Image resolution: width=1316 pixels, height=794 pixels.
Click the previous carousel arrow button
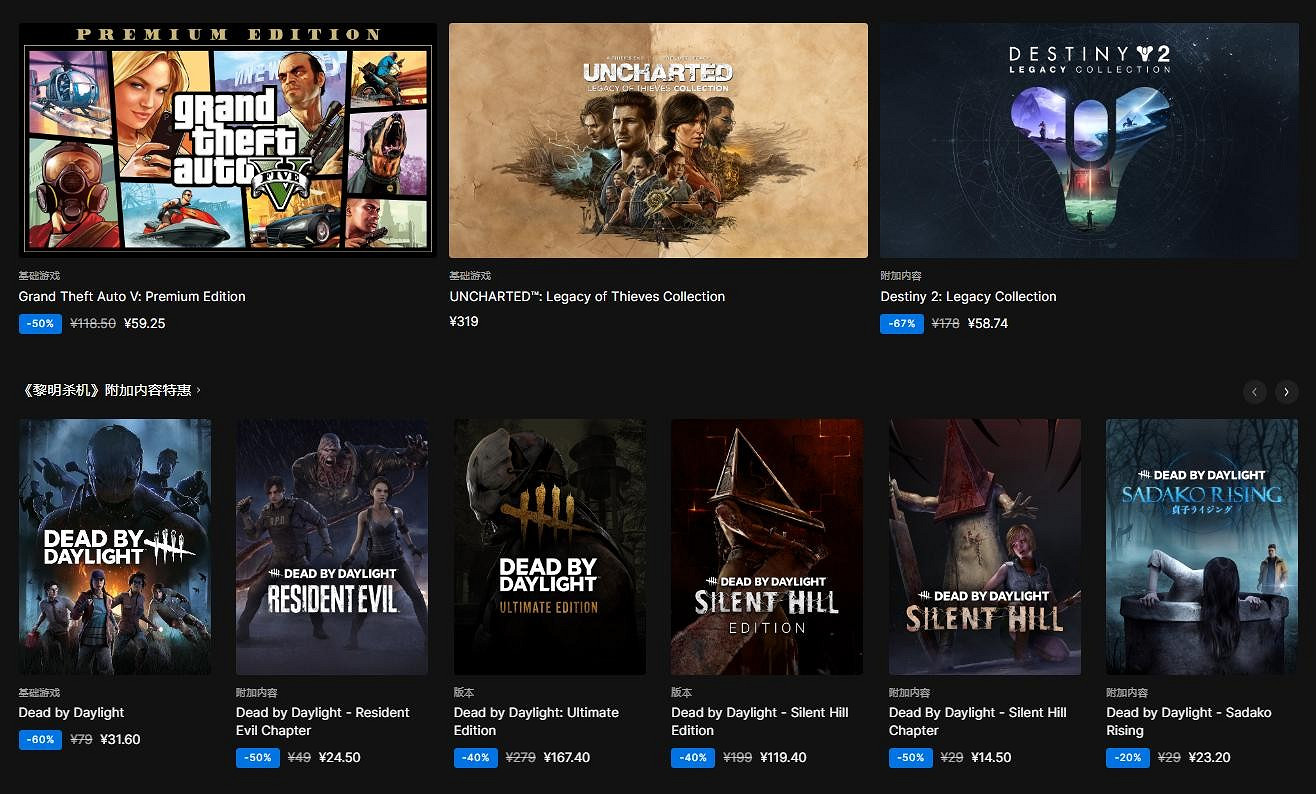click(x=1254, y=392)
